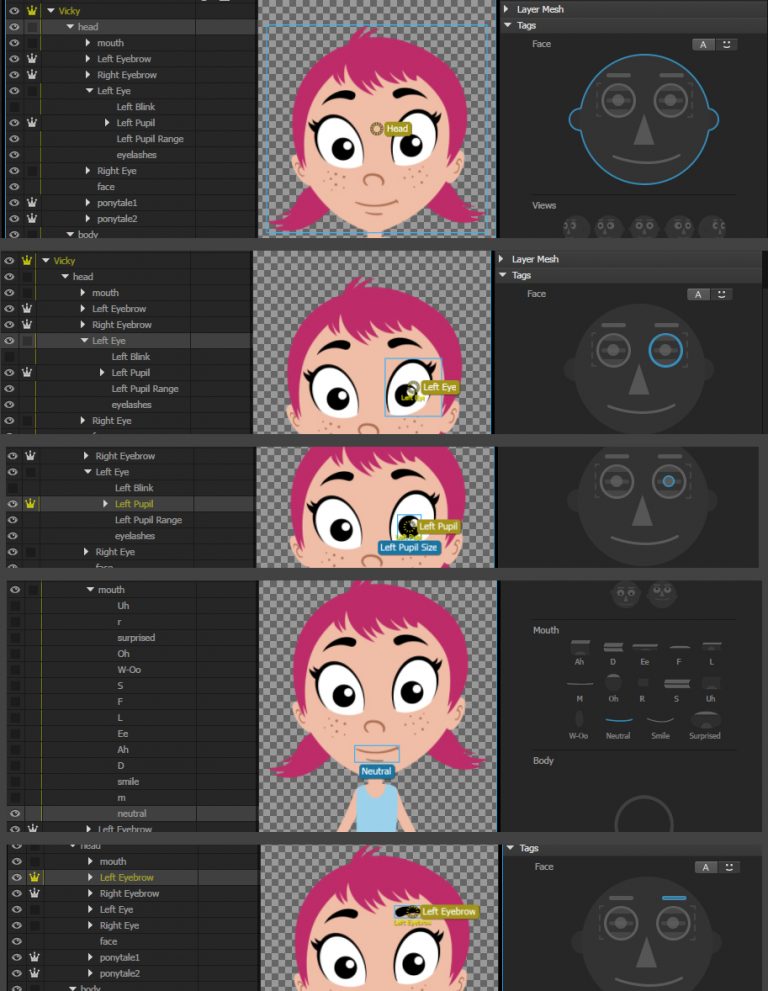This screenshot has width=768, height=991.
Task: Toggle the yellow crown beside Left Pupil
Action: (x=30, y=504)
